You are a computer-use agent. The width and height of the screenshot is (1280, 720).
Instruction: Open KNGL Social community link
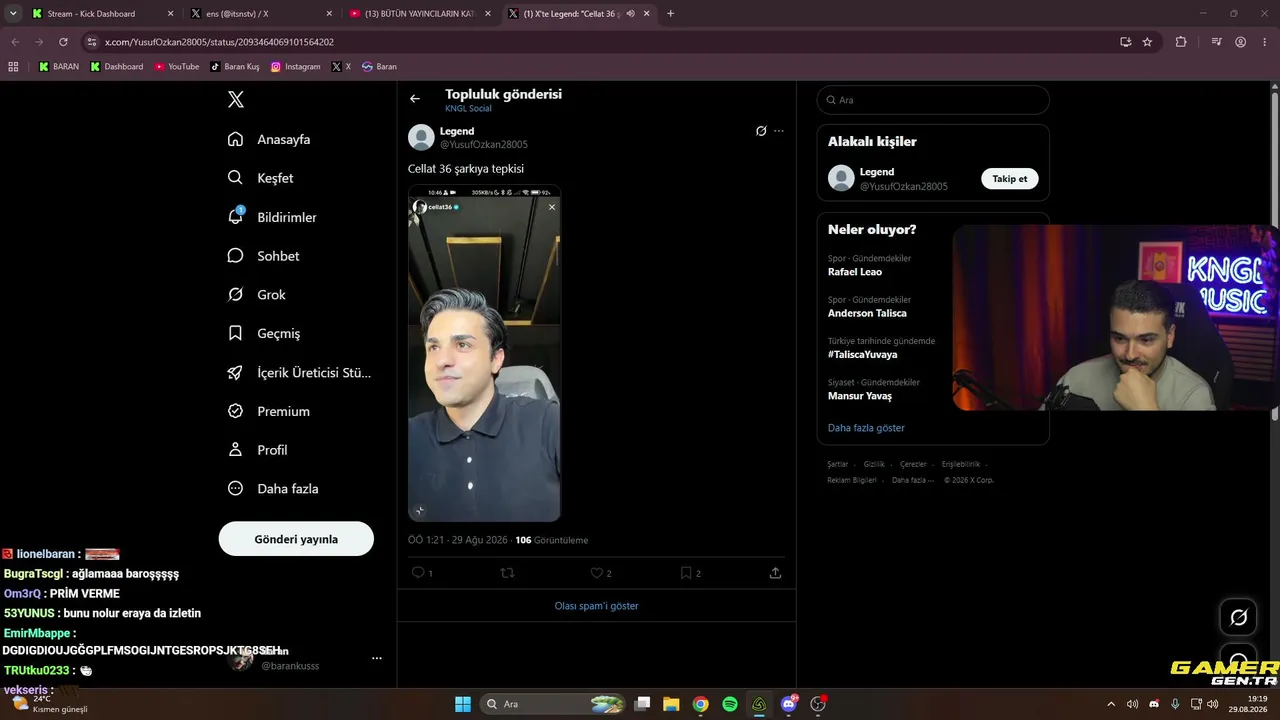pyautogui.click(x=468, y=108)
